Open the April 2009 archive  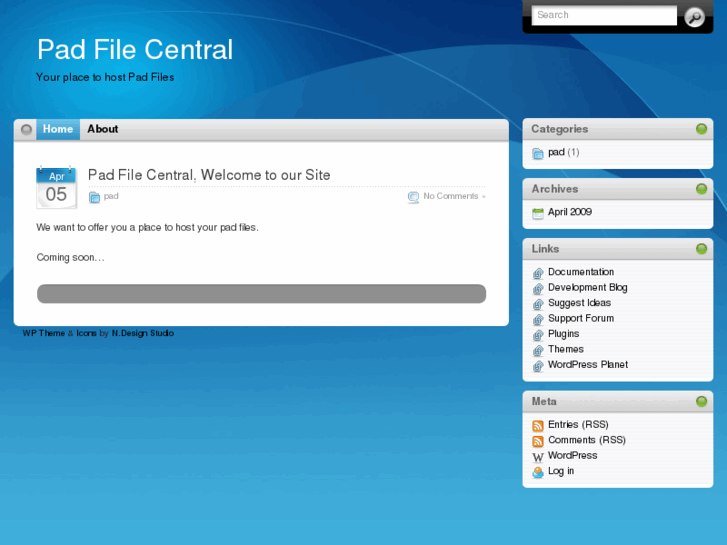coord(570,212)
